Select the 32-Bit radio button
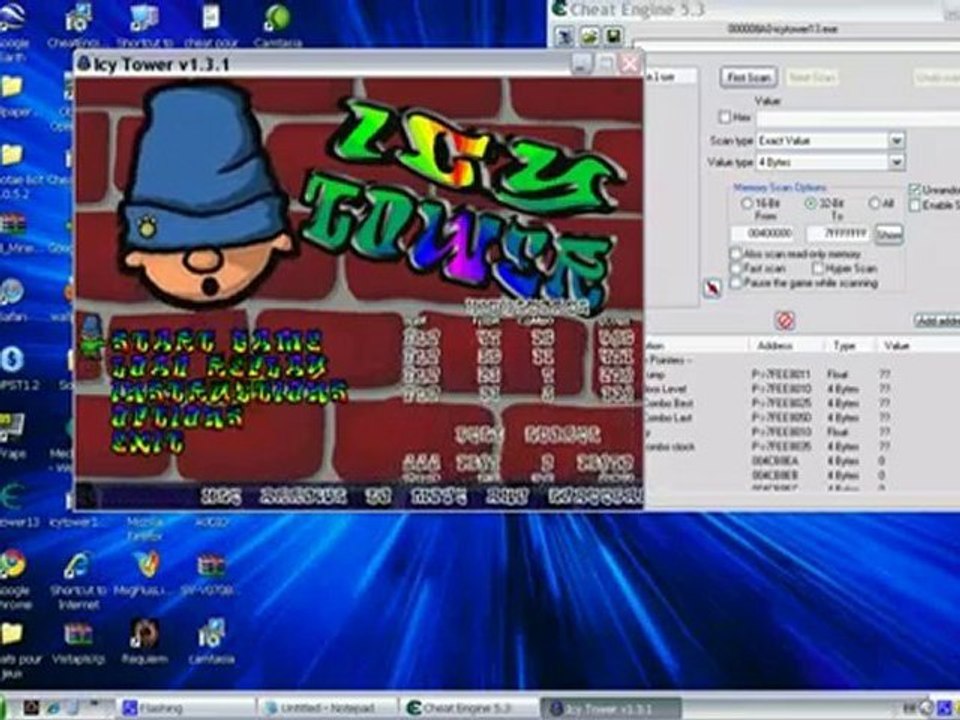Image resolution: width=960 pixels, height=720 pixels. [x=811, y=203]
